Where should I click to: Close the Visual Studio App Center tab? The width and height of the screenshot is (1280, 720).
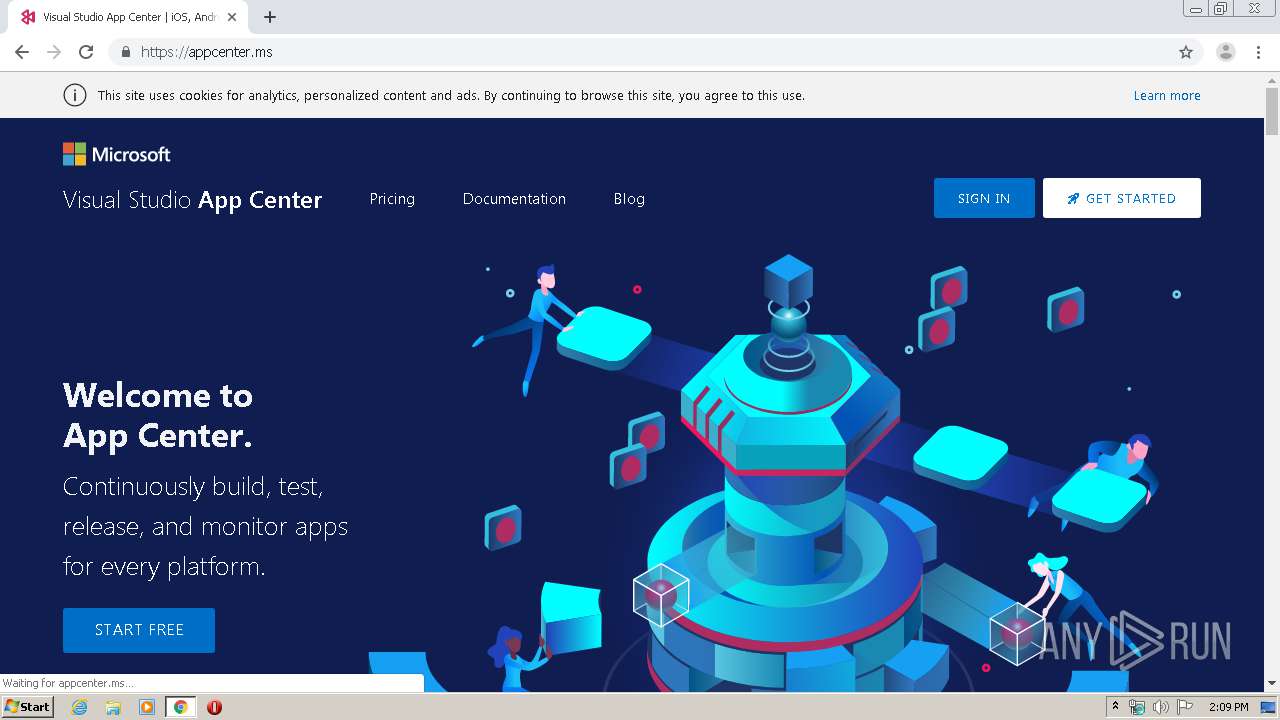(232, 17)
